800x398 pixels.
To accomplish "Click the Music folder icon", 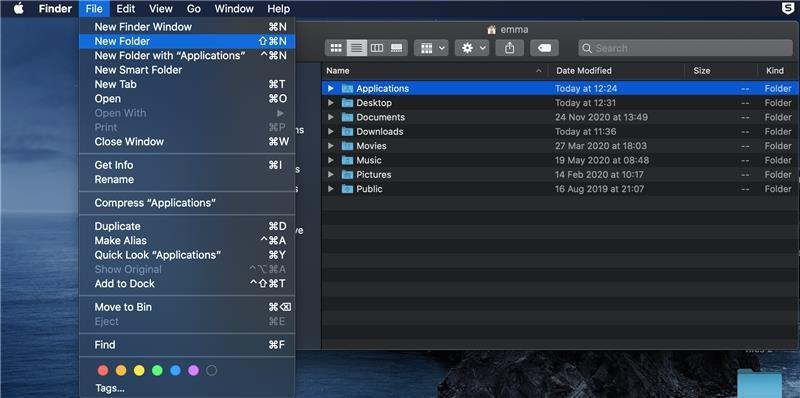I will click(347, 160).
